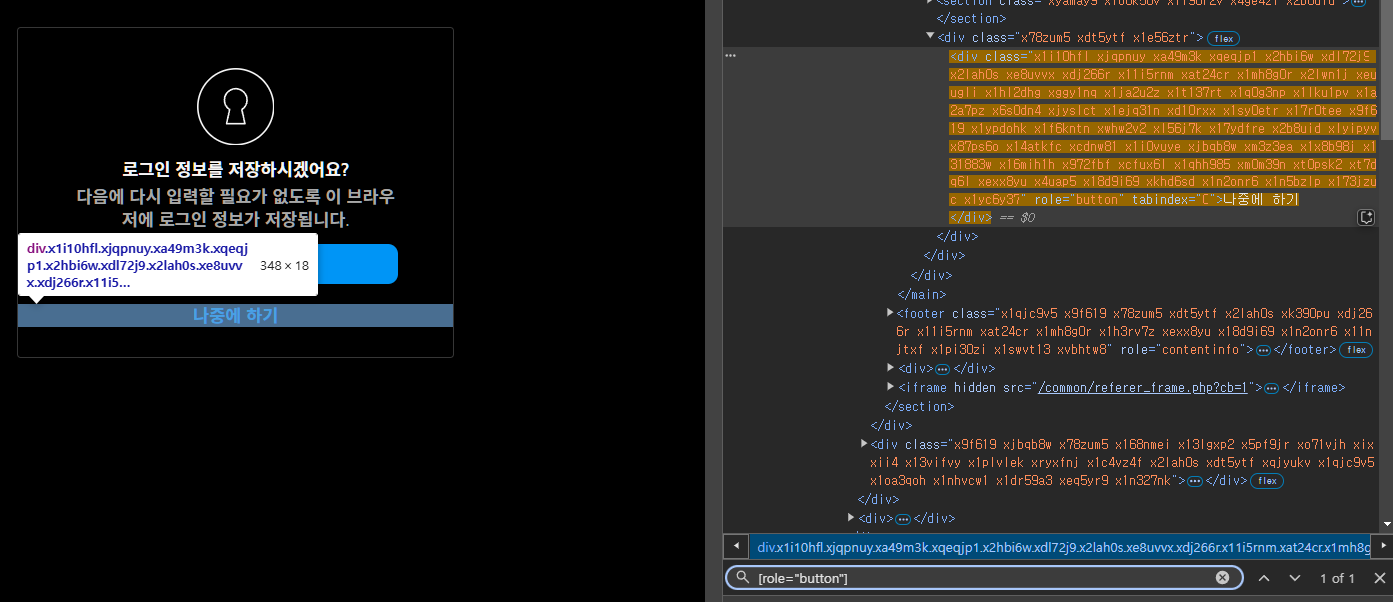Click the 로그인 정보를 저장하시겠어요? heading
Viewport: 1393px width, 602px height.
point(235,169)
